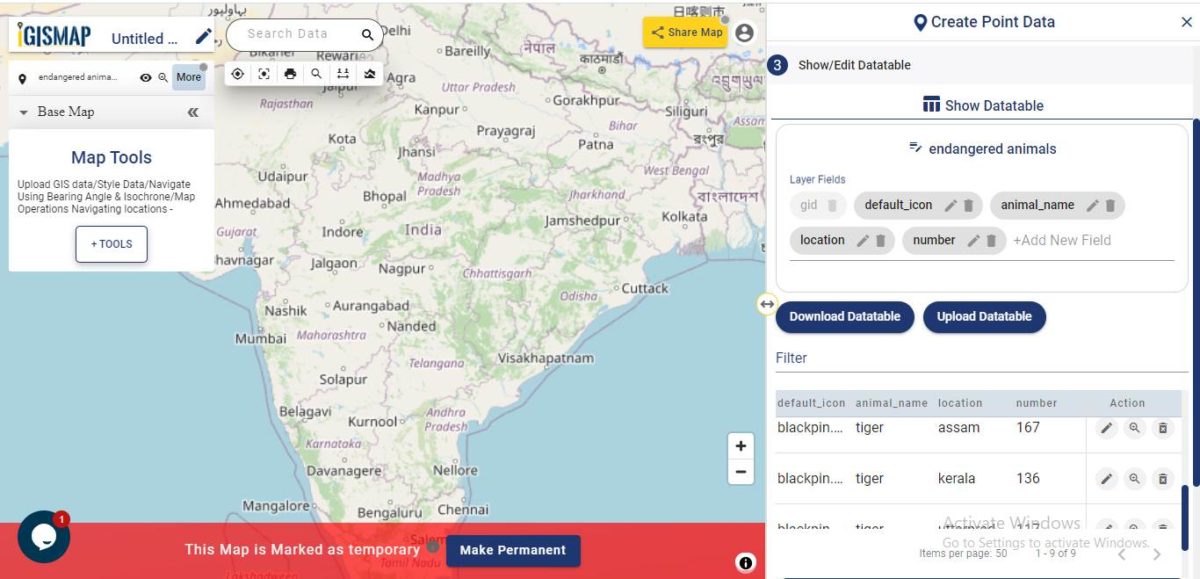
Task: Activate the map search magnifier tool
Action: pyautogui.click(x=317, y=74)
